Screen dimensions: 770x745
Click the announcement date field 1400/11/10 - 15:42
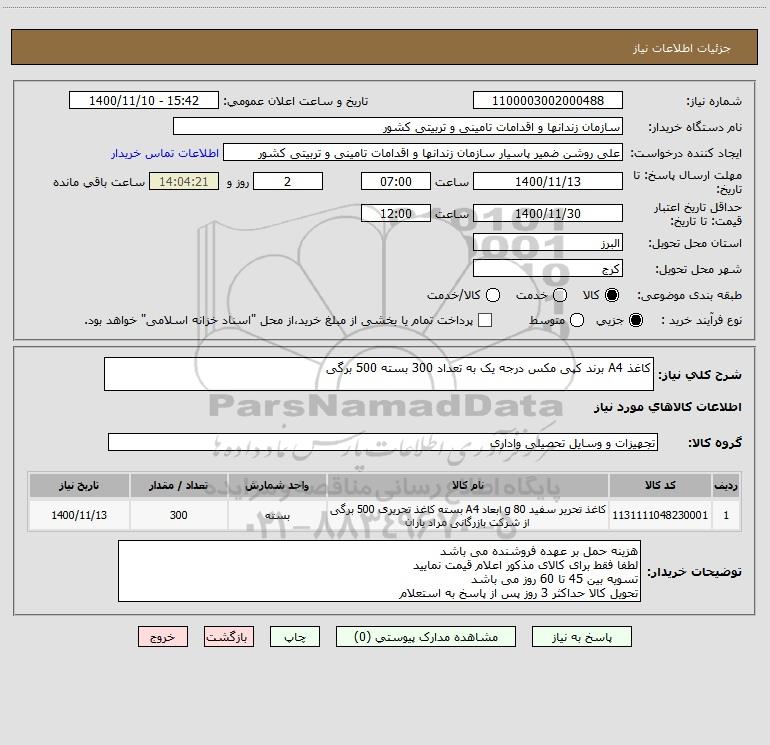tap(144, 101)
